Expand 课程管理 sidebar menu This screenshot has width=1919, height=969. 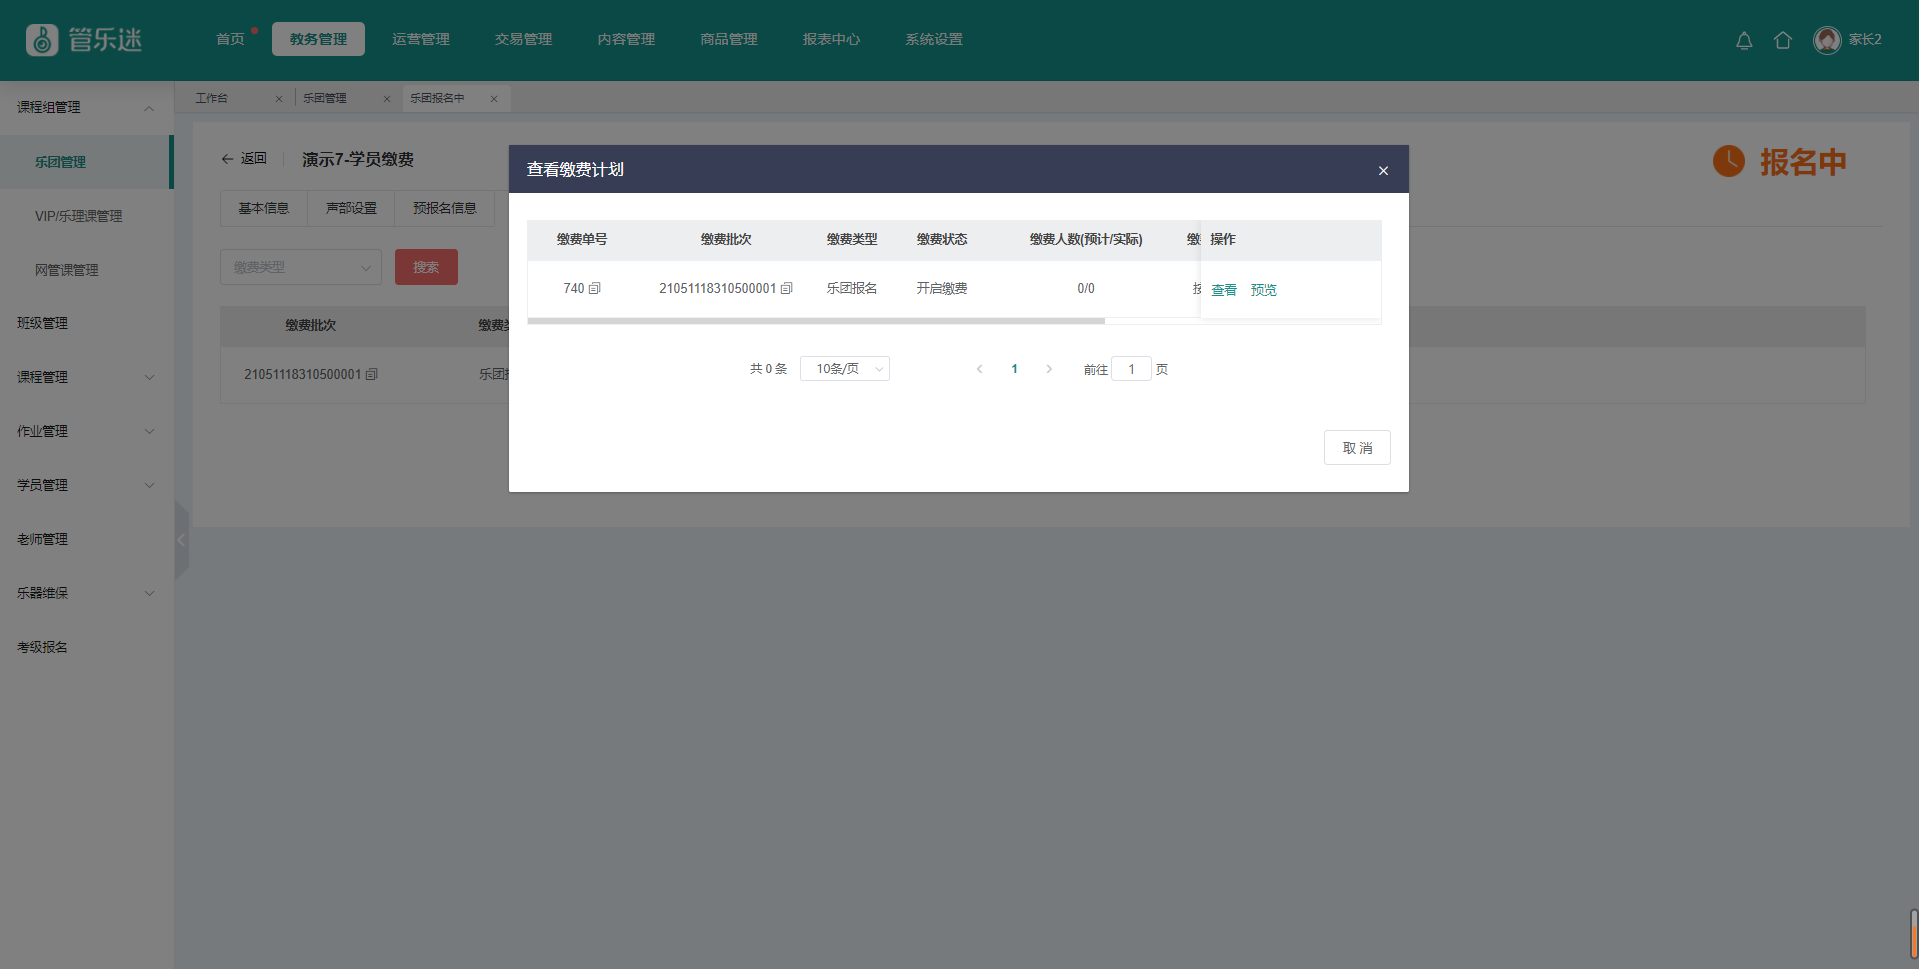coord(149,377)
